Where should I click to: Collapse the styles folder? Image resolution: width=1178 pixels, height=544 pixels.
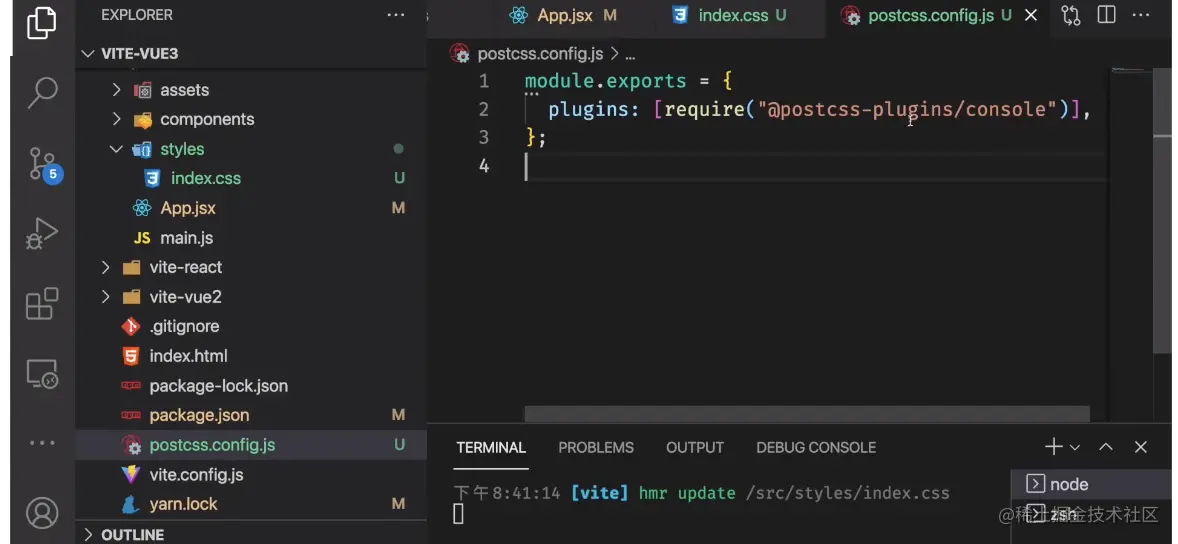pos(116,149)
